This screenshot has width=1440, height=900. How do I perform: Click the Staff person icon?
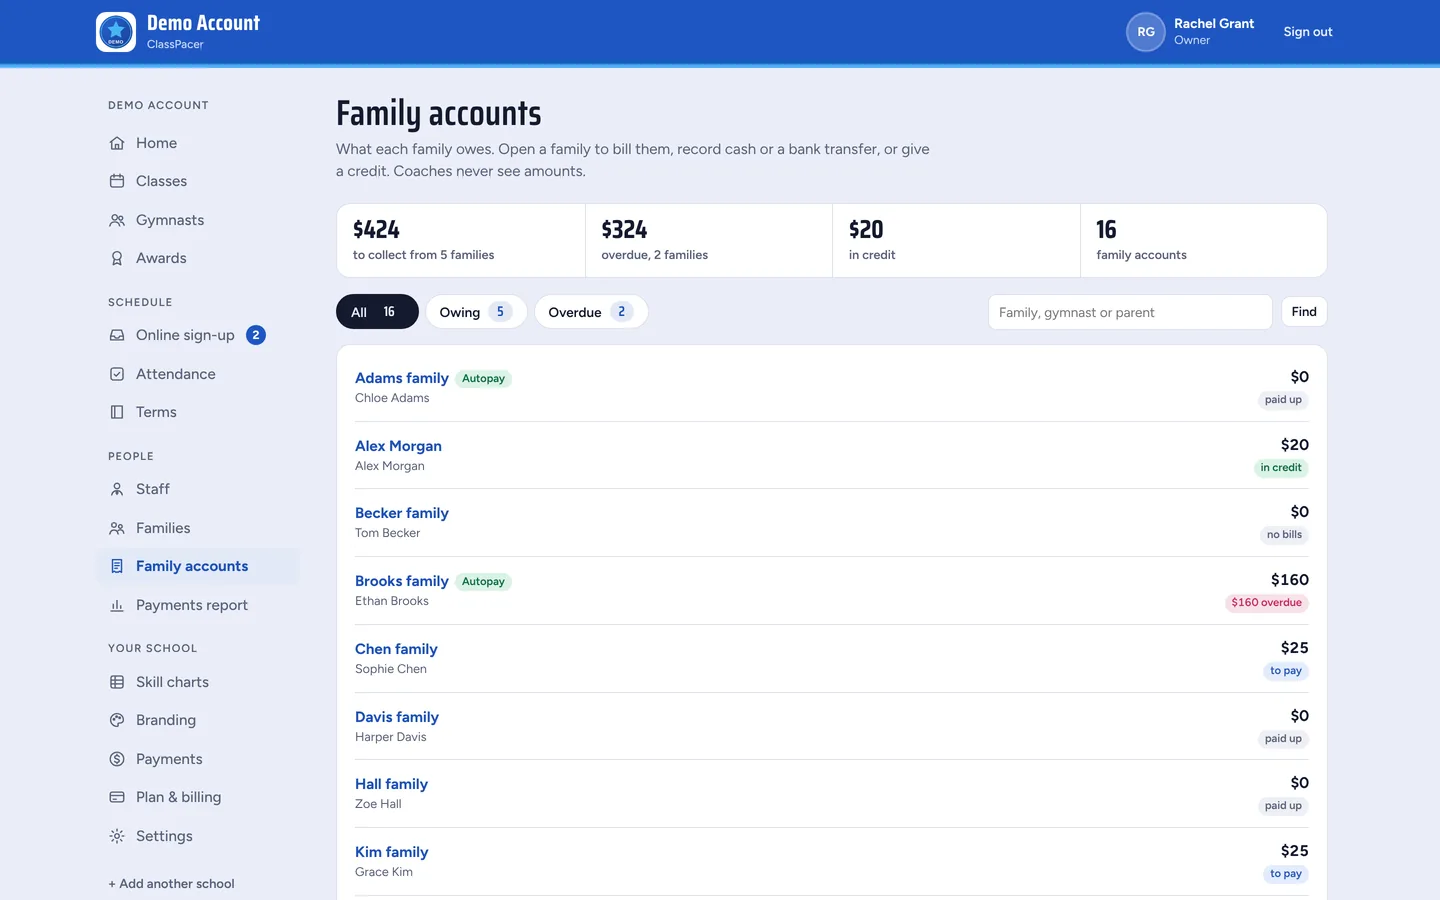[117, 489]
